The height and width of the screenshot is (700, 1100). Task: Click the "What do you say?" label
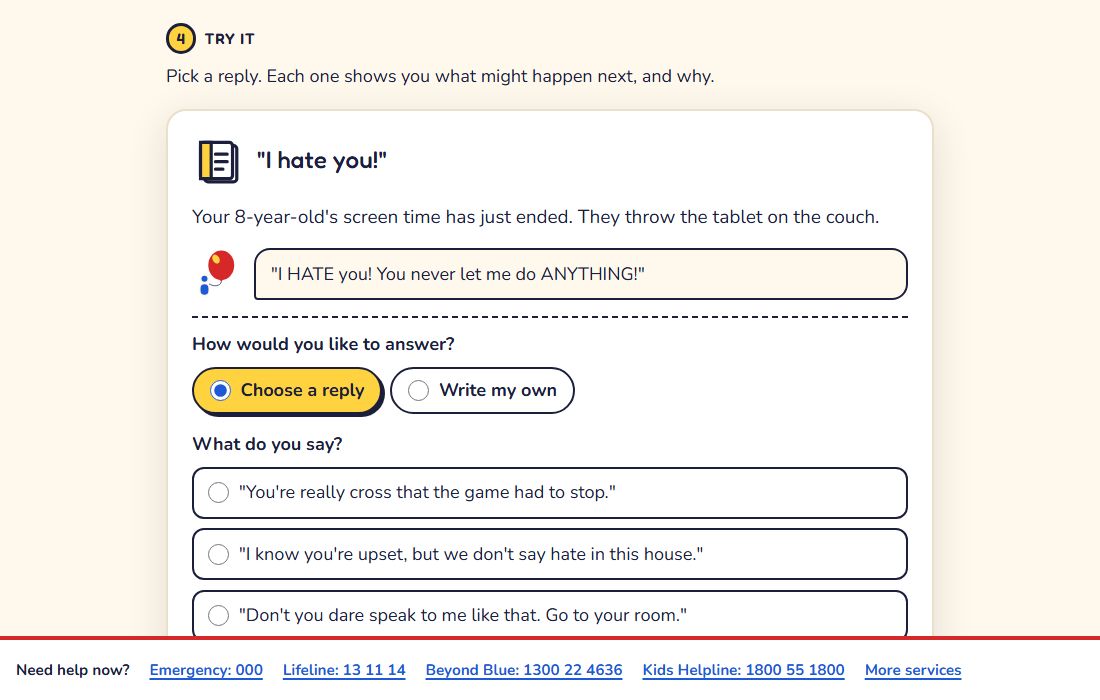[267, 444]
